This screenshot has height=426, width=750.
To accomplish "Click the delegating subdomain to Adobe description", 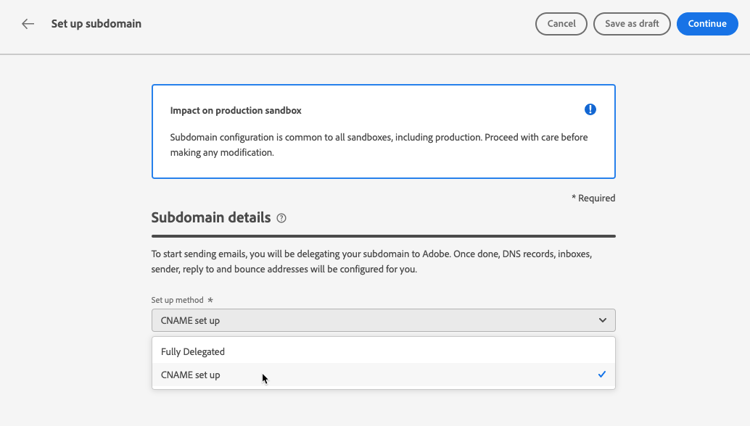I will click(x=371, y=262).
